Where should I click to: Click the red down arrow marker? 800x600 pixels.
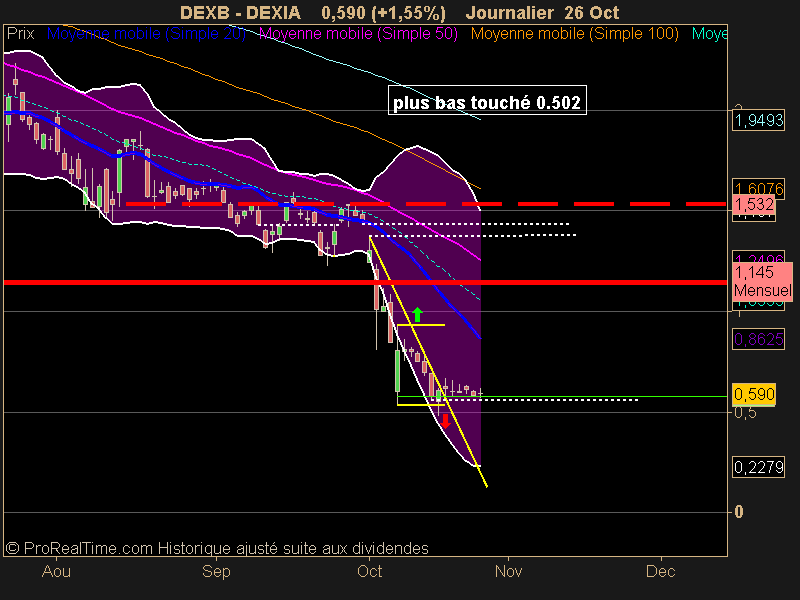point(445,421)
